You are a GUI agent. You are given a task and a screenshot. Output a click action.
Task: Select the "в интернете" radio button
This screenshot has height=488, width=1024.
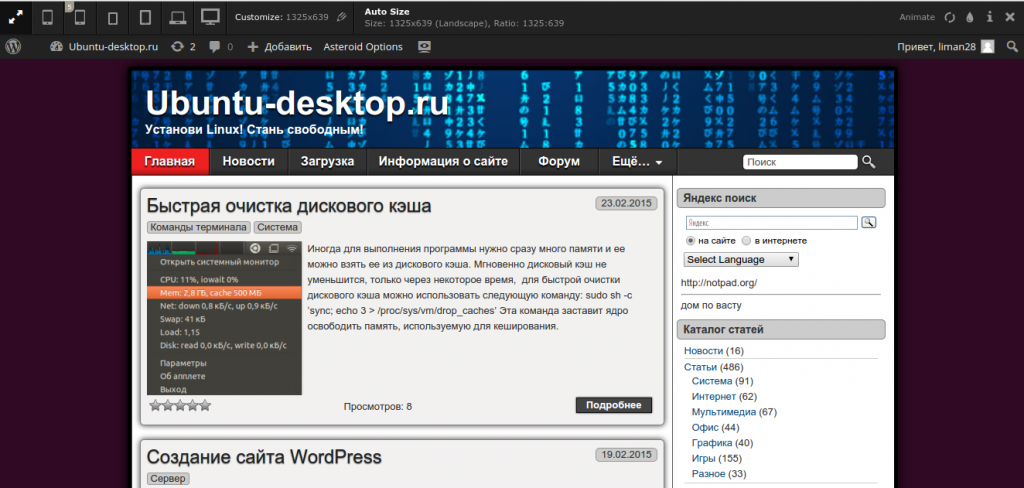(x=746, y=241)
